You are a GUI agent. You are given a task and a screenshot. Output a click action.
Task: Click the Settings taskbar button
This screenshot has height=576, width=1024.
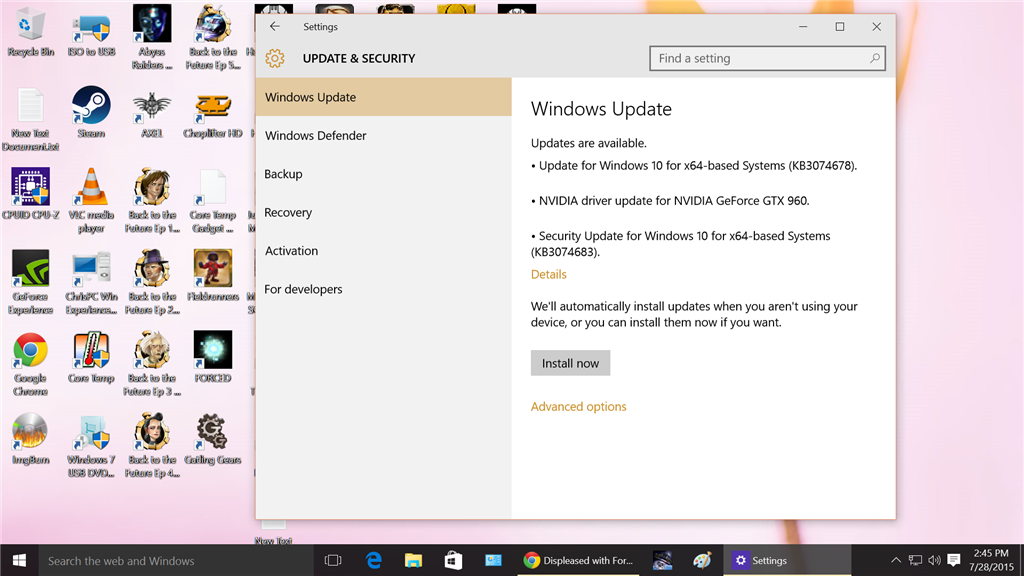[x=788, y=560]
